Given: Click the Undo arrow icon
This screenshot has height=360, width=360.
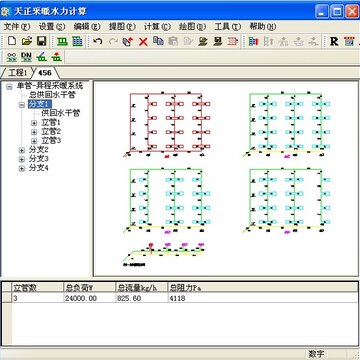Looking at the screenshot, I should (97, 41).
